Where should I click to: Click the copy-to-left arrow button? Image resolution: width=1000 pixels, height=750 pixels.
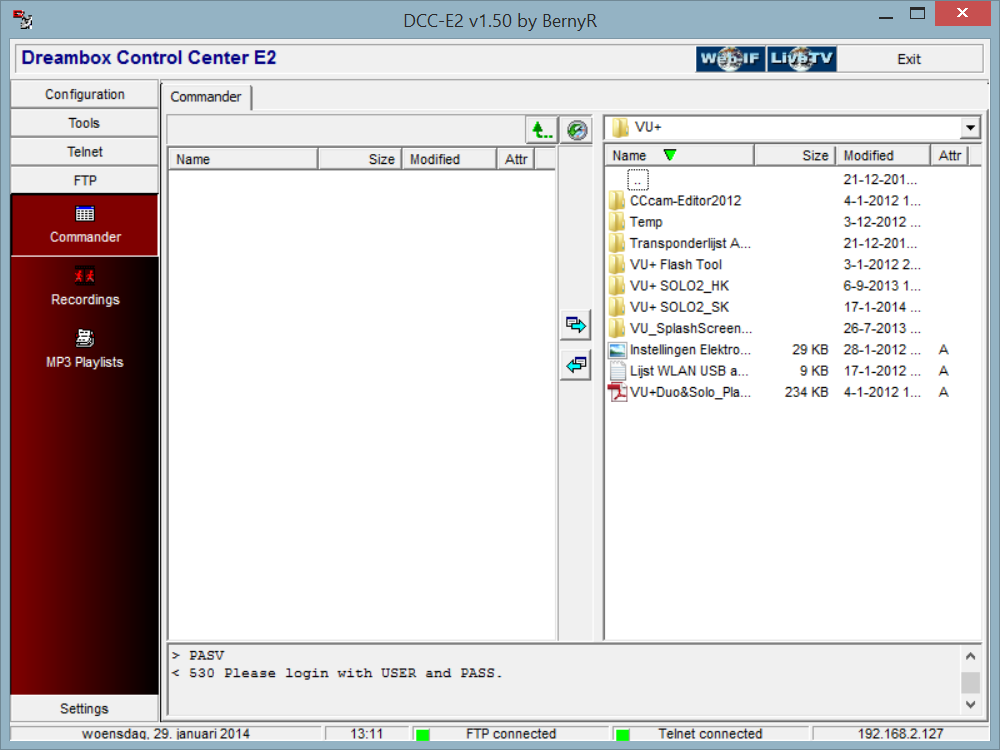coord(576,365)
